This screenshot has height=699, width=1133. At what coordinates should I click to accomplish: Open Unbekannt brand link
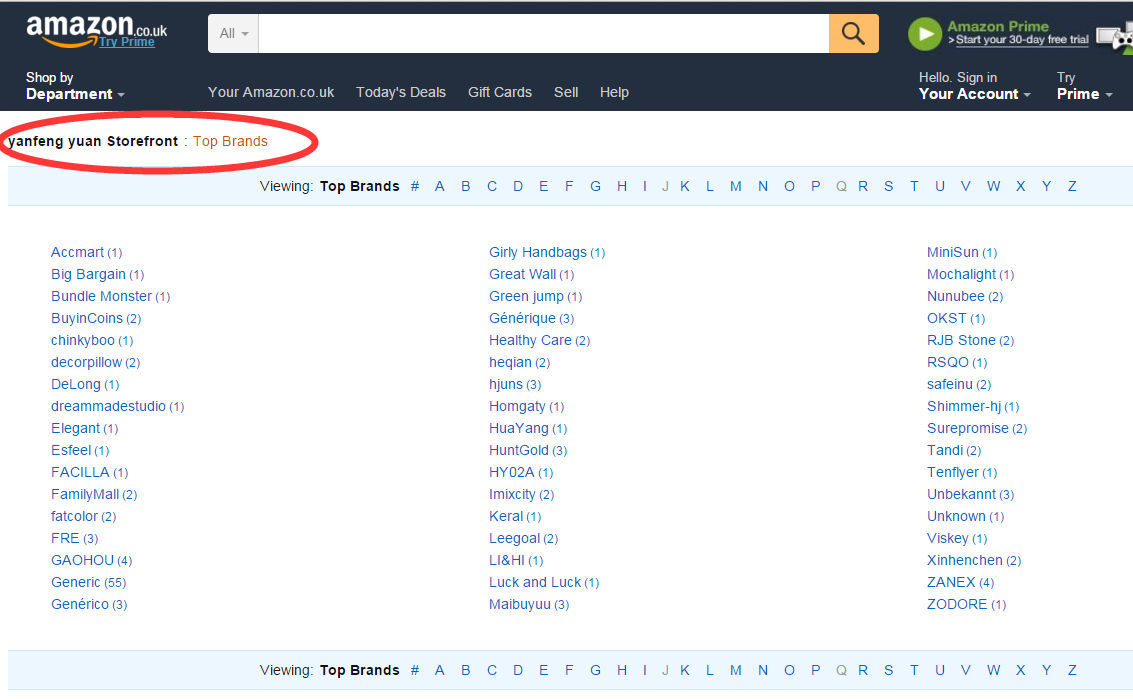(962, 494)
